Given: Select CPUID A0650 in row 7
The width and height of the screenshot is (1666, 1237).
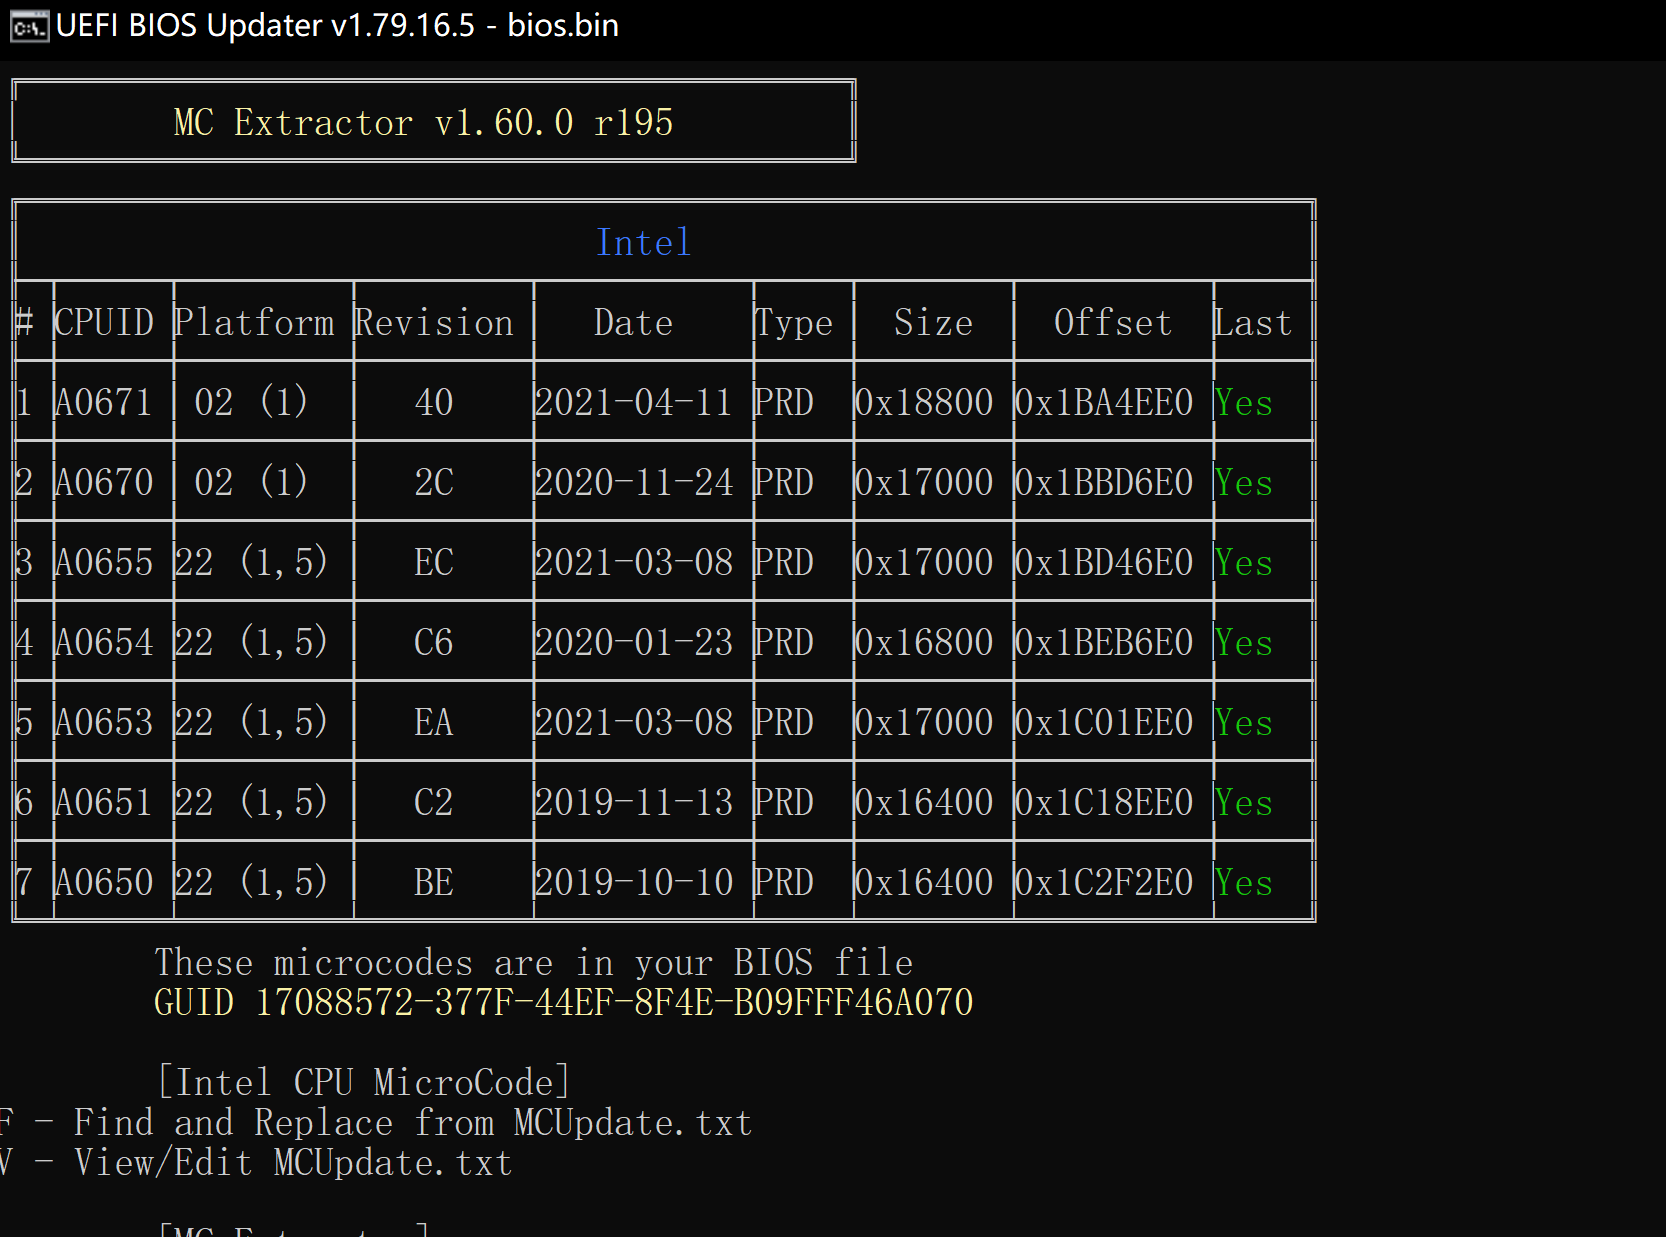Looking at the screenshot, I should pos(104,882).
